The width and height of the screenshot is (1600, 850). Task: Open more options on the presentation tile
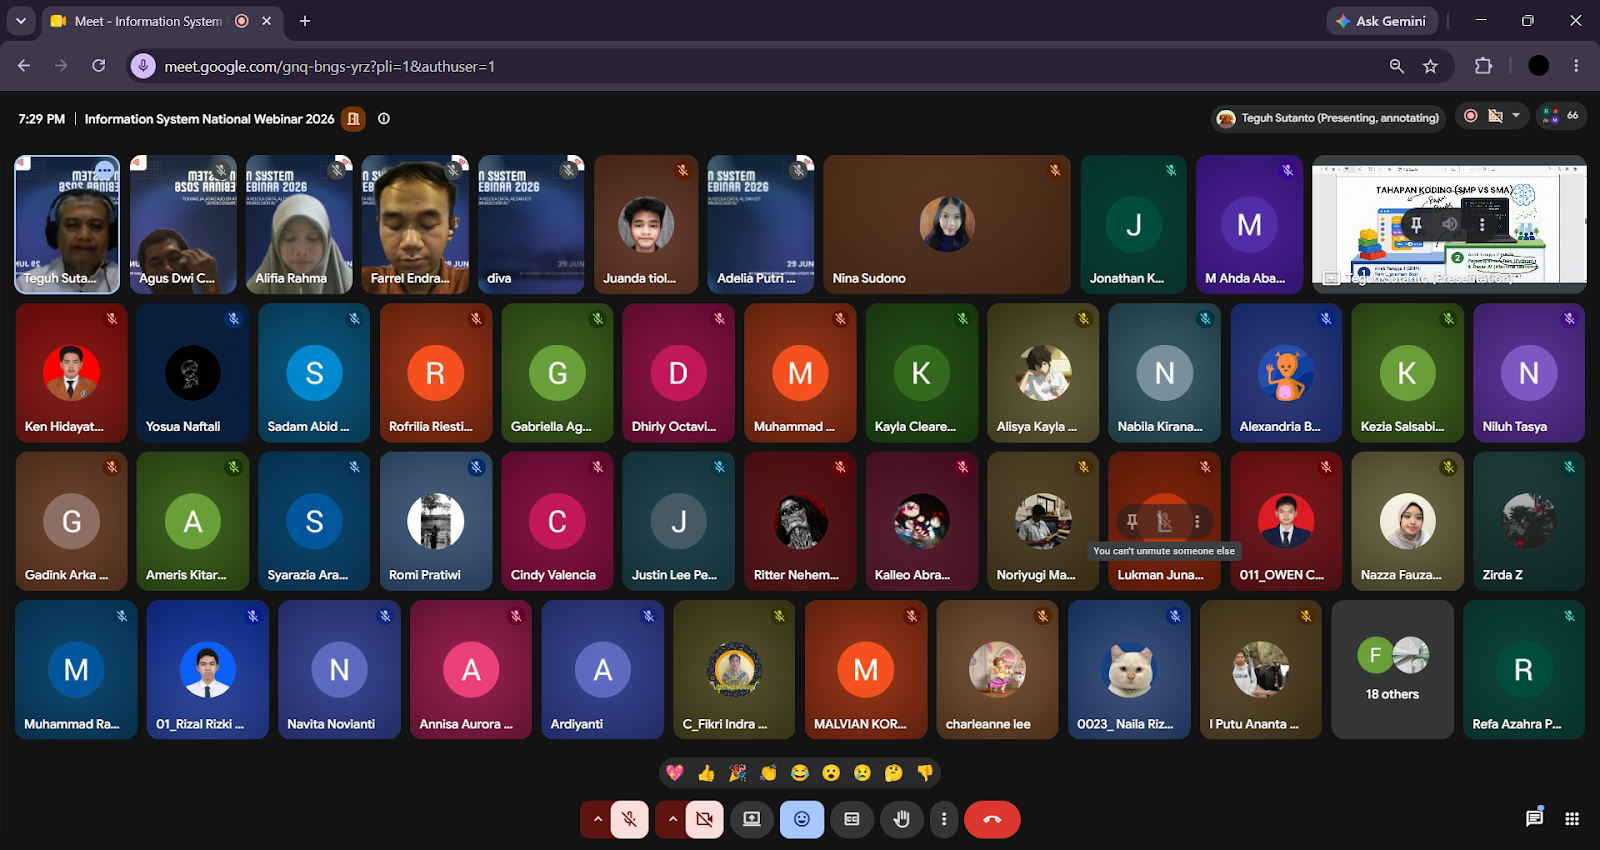pos(1482,225)
